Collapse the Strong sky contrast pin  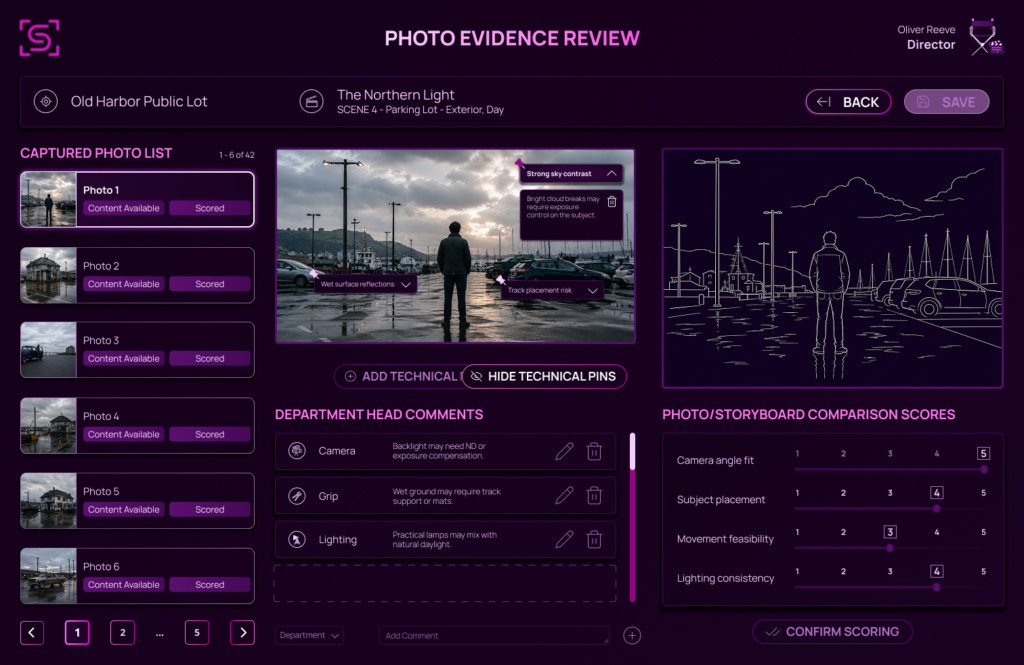pos(611,174)
